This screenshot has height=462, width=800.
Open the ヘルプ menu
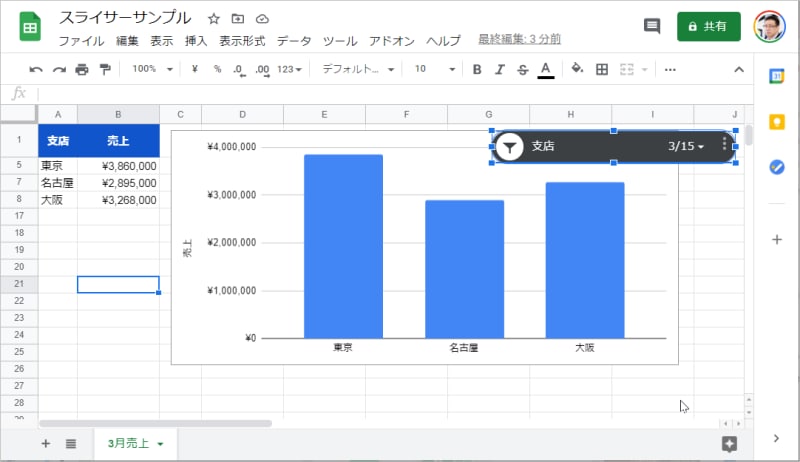click(x=443, y=41)
